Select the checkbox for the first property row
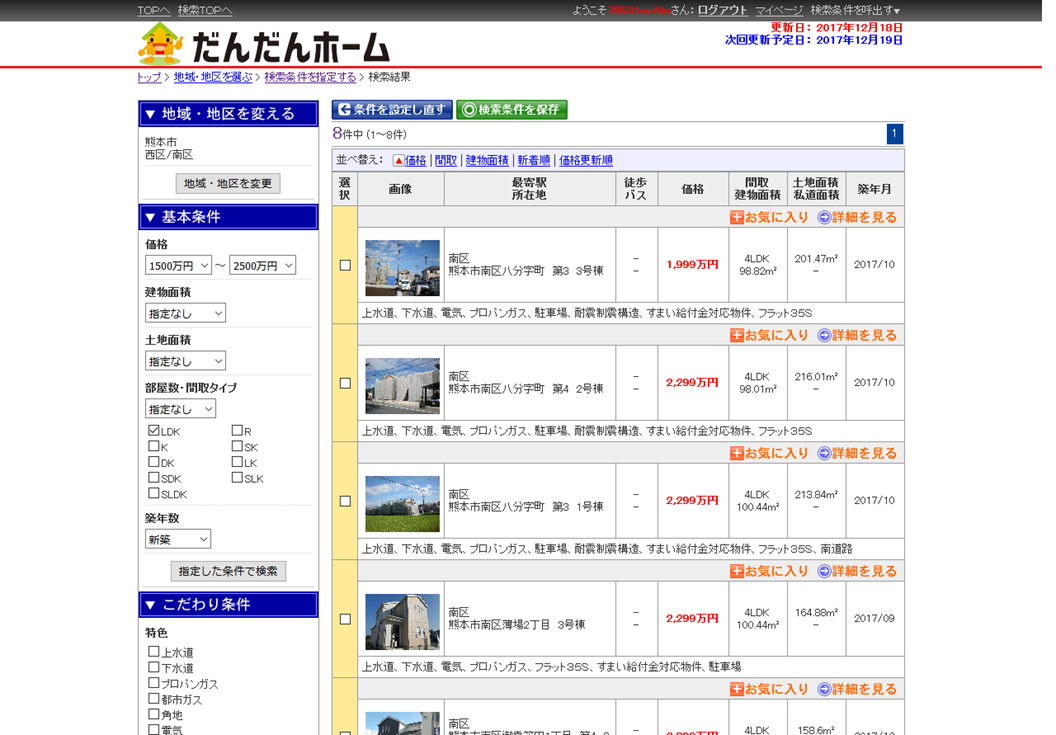The width and height of the screenshot is (1056, 735). 345,265
